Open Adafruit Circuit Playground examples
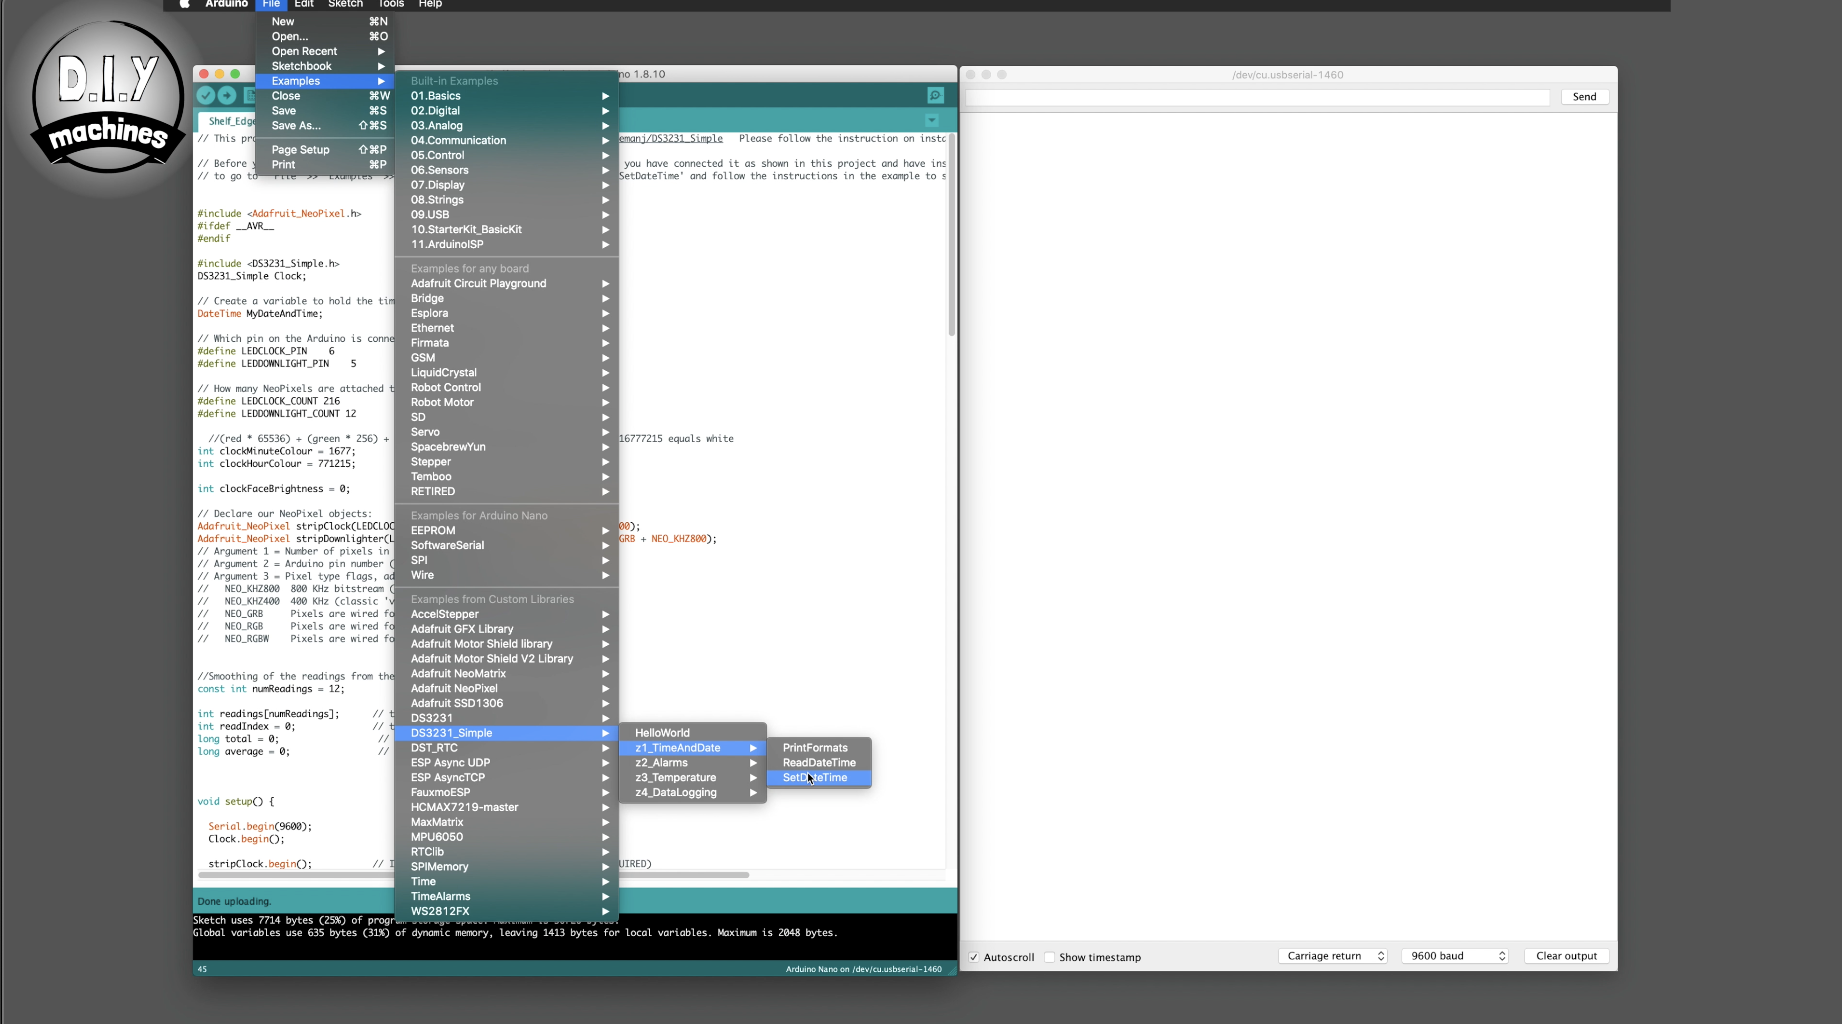 (507, 284)
